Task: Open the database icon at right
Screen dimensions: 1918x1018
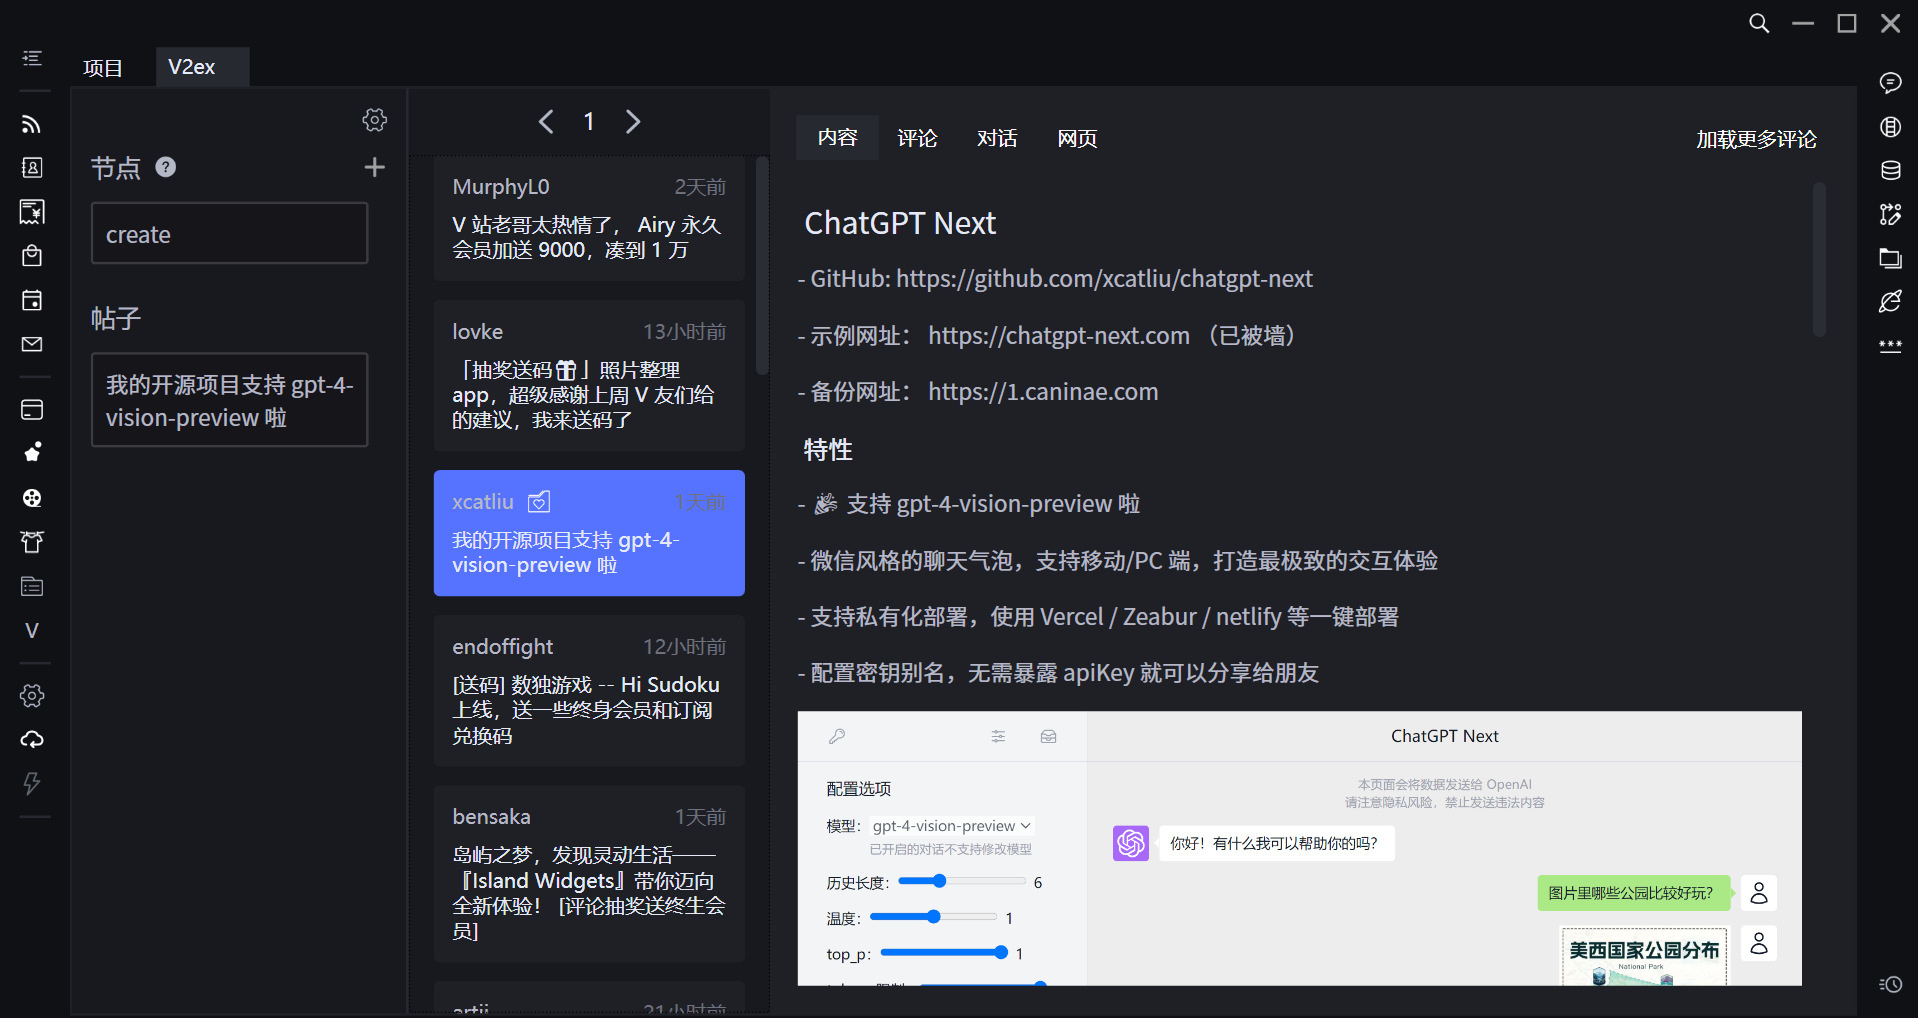Action: tap(1890, 171)
